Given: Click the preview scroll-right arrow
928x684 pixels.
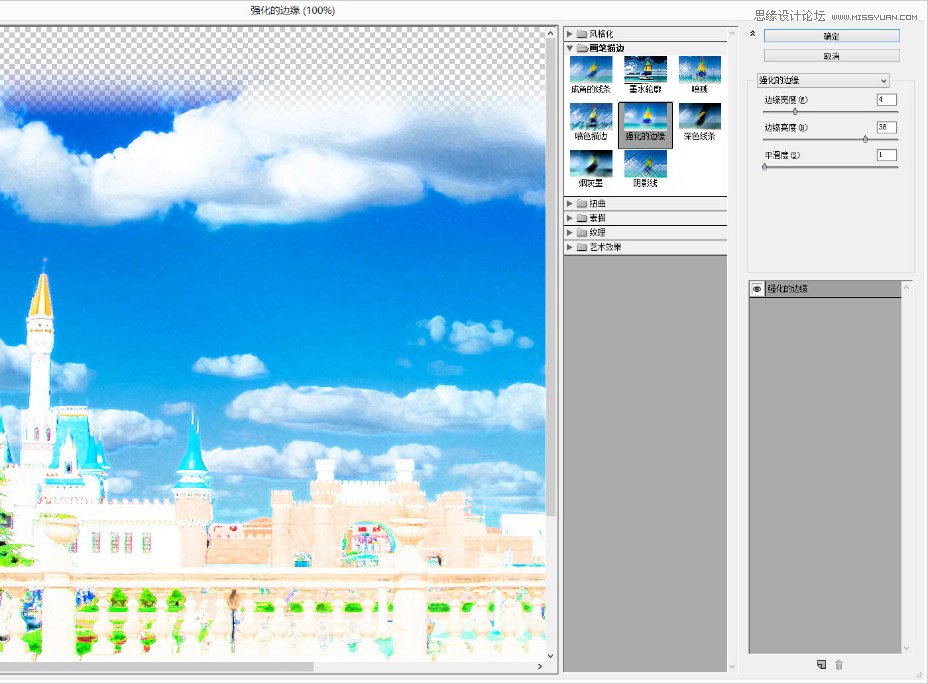Looking at the screenshot, I should click(540, 666).
